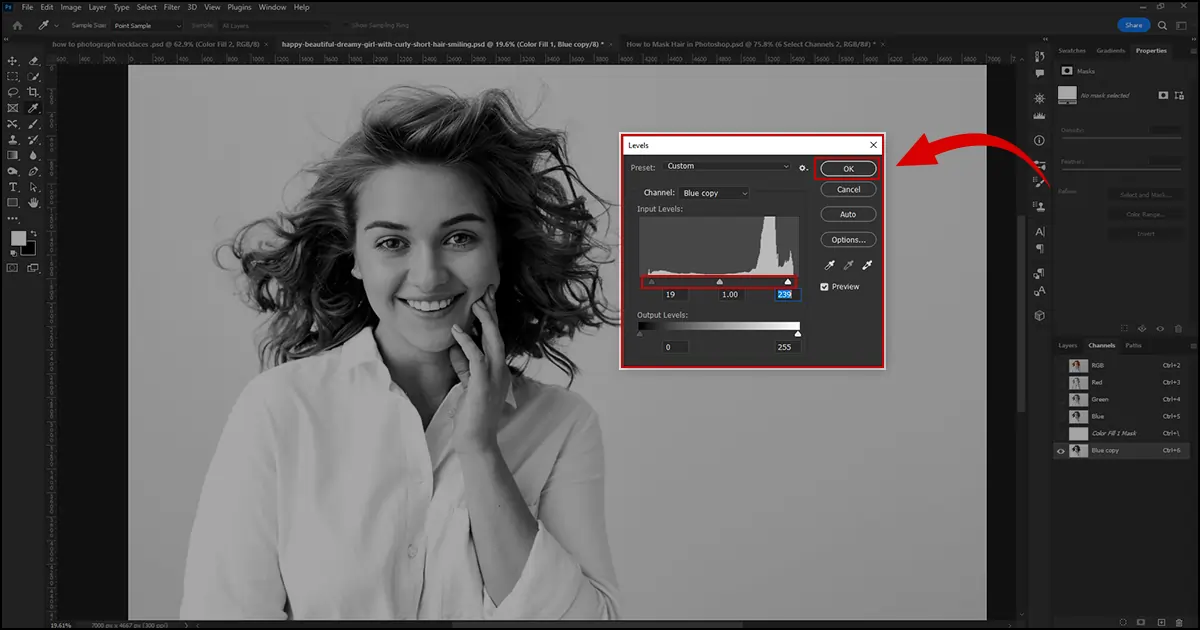Select the Move tool

[13, 61]
